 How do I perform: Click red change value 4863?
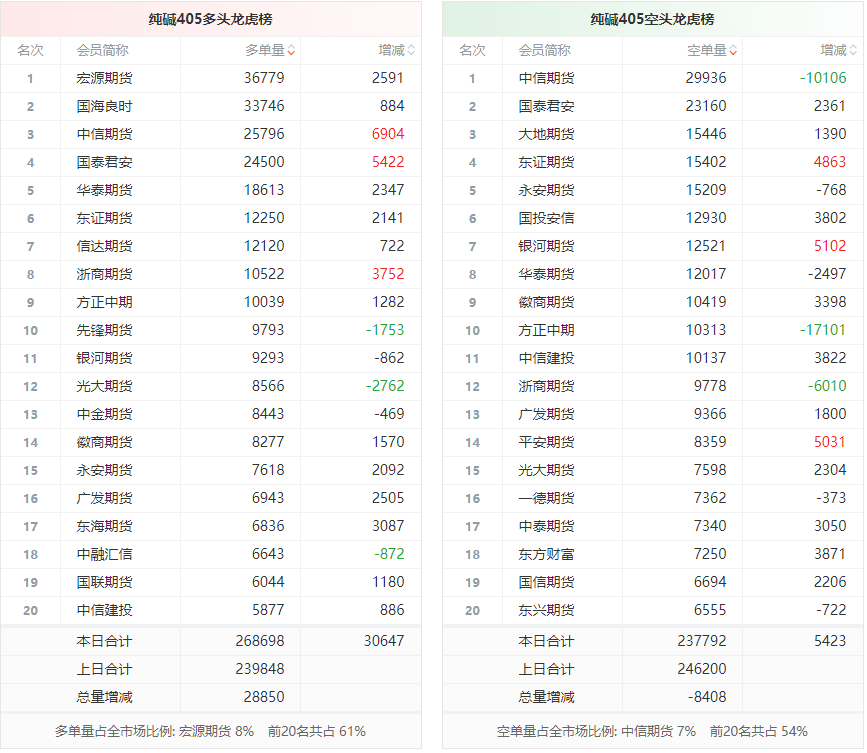tap(830, 162)
